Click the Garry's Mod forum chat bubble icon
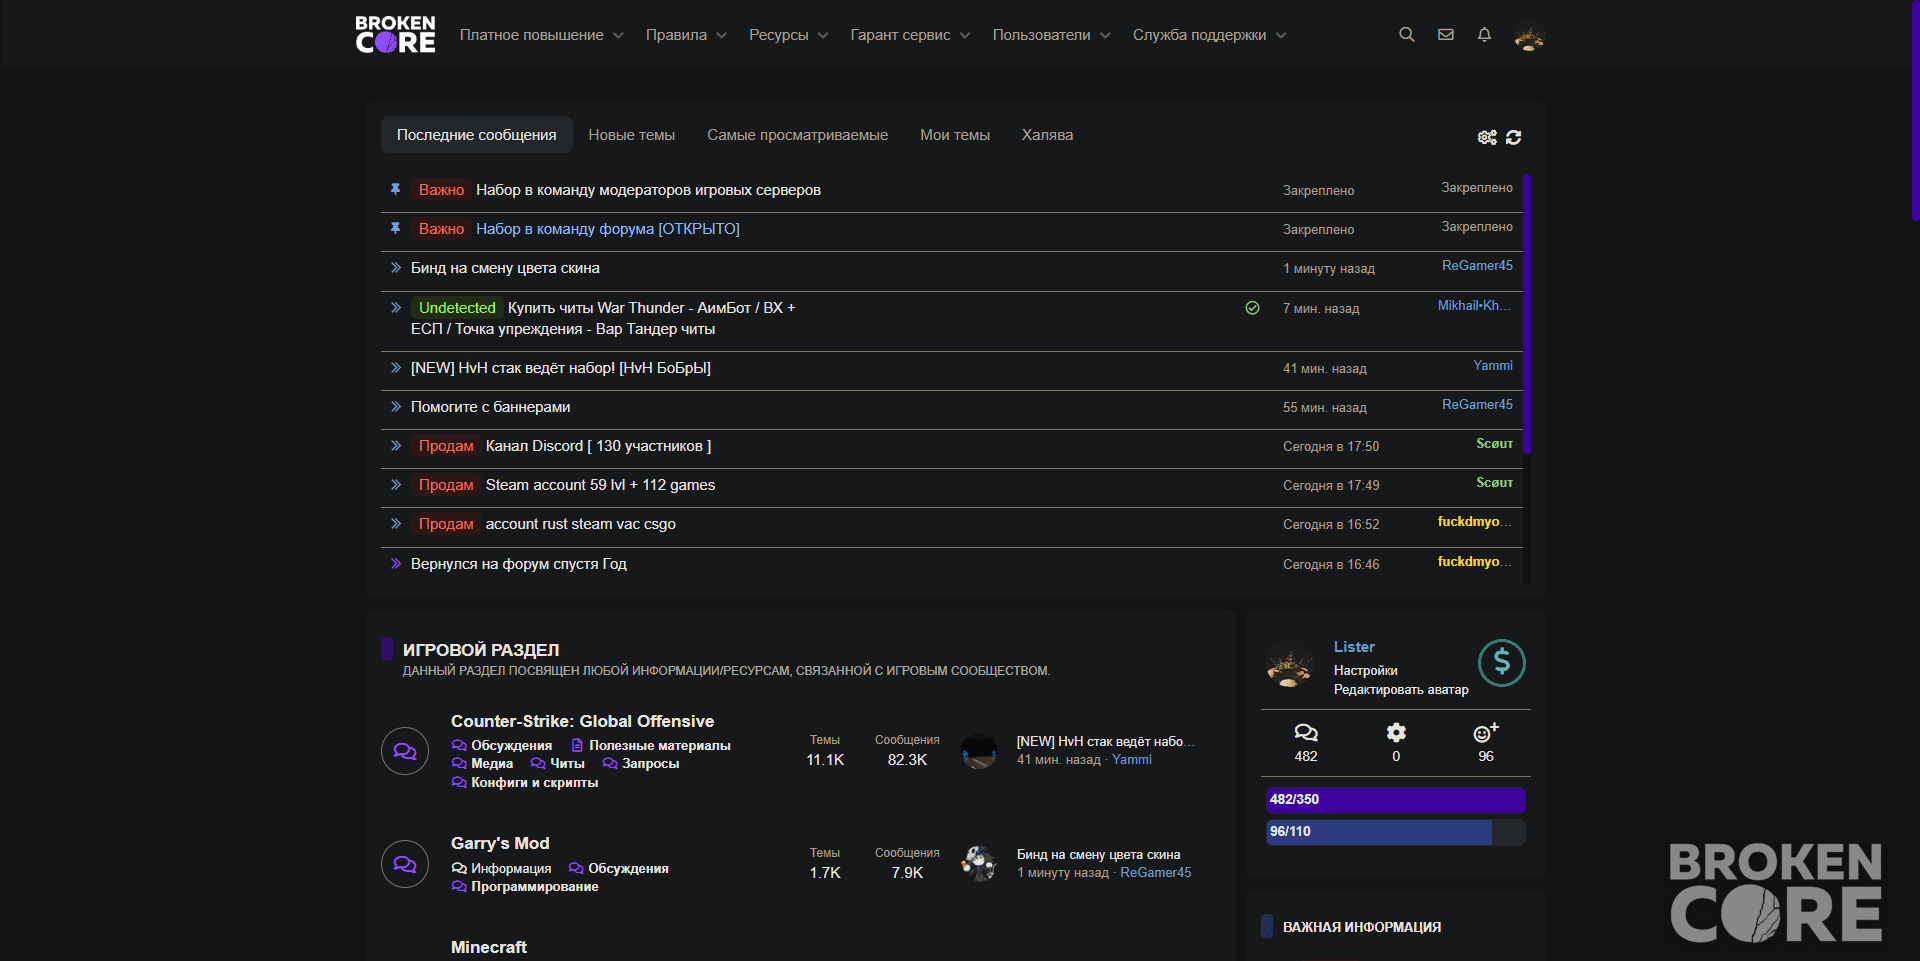 pyautogui.click(x=405, y=864)
